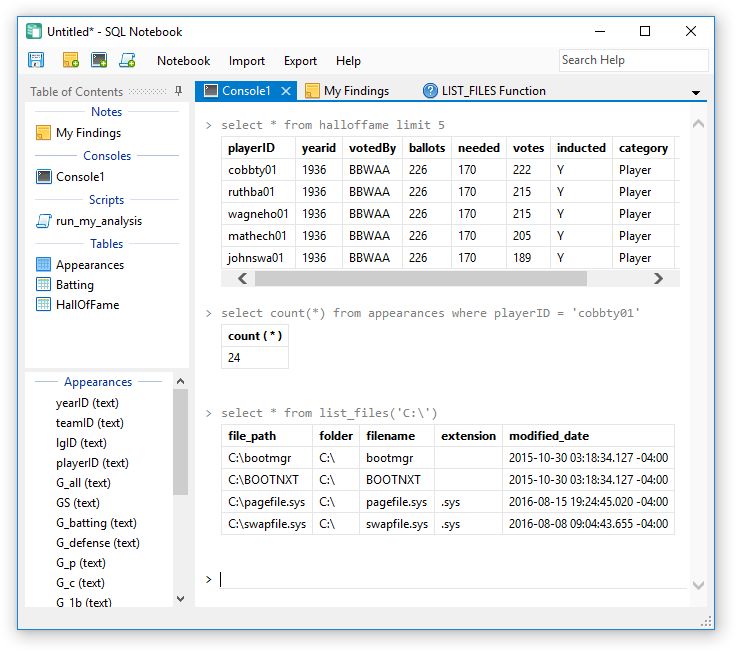Select HallOfFame in the Tables list
The height and width of the screenshot is (652, 736).
pyautogui.click(x=87, y=305)
